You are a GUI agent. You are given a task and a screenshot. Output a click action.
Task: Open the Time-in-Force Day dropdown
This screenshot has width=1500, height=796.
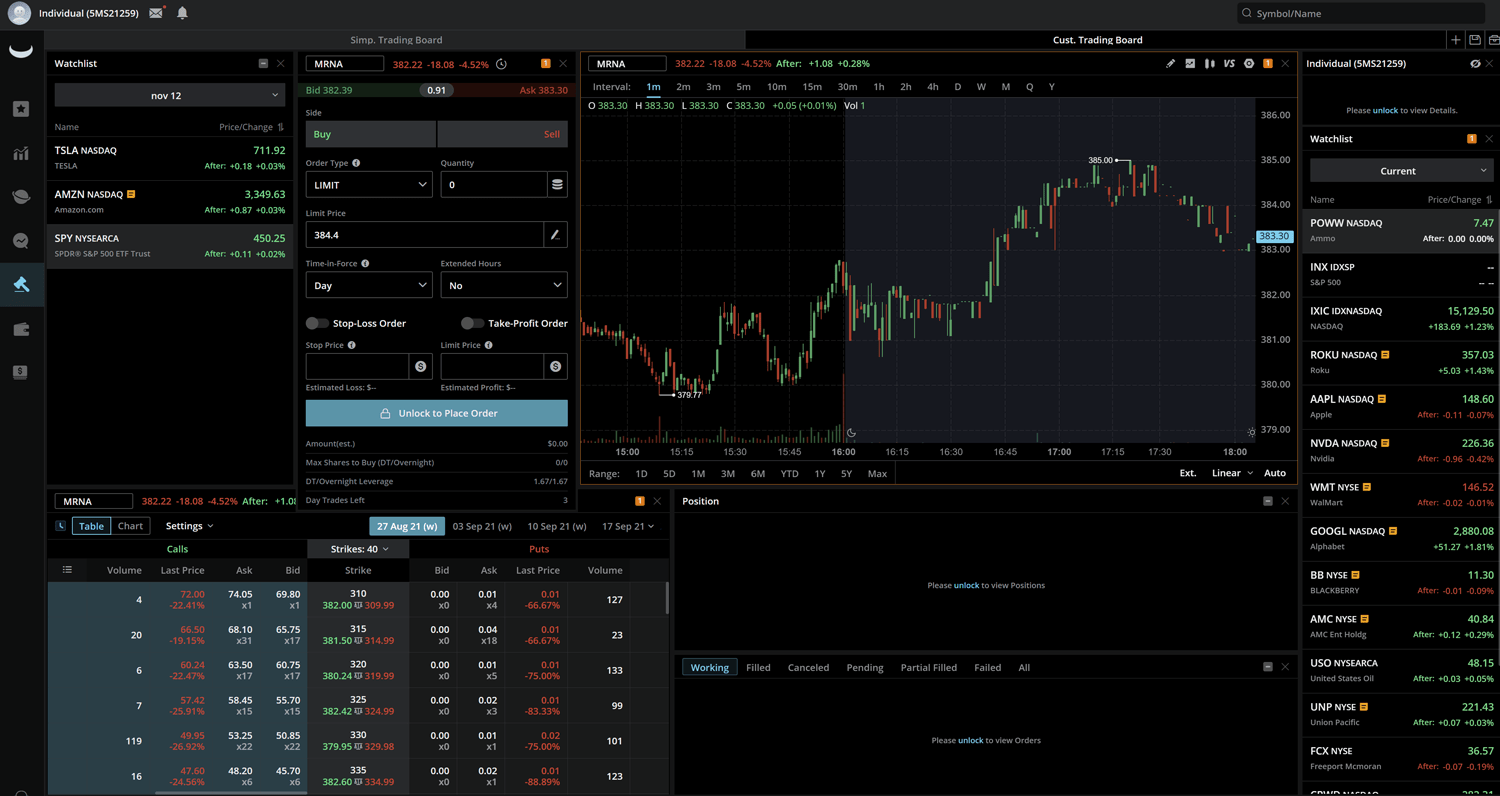click(x=369, y=285)
